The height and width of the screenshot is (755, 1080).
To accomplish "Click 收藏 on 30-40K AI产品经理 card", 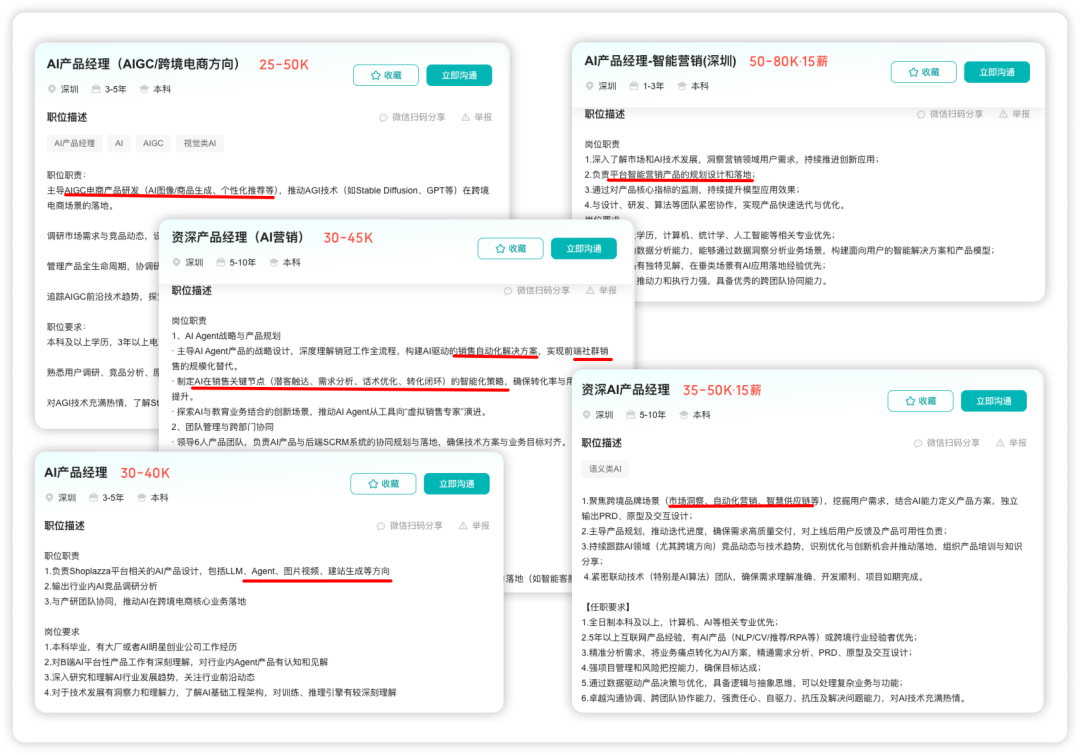I will [x=383, y=484].
